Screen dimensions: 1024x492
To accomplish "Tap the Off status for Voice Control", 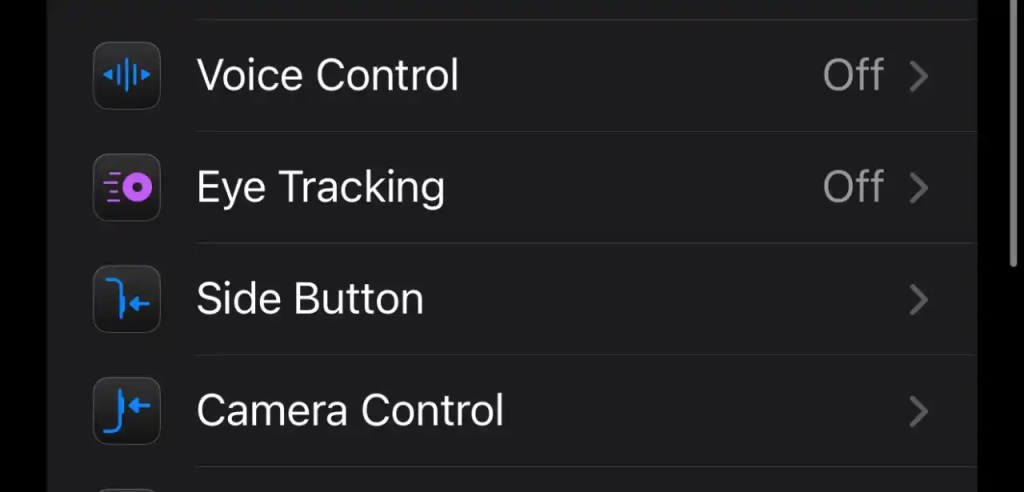I will pos(853,76).
